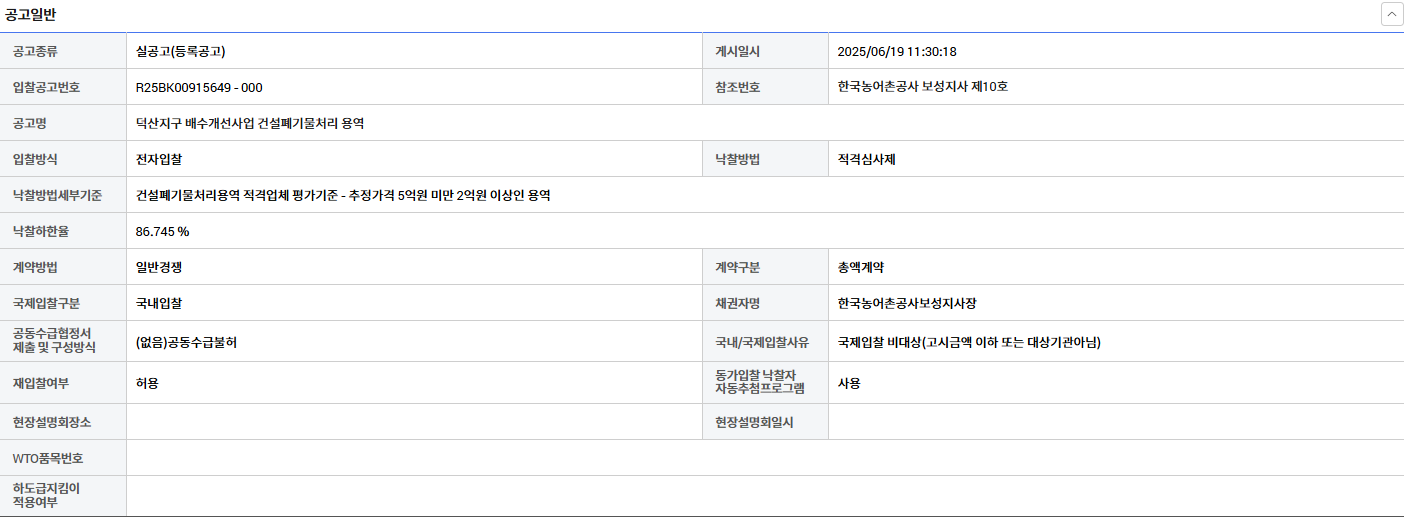Collapse the 공고일반 section with the chevron

pyautogui.click(x=1391, y=14)
